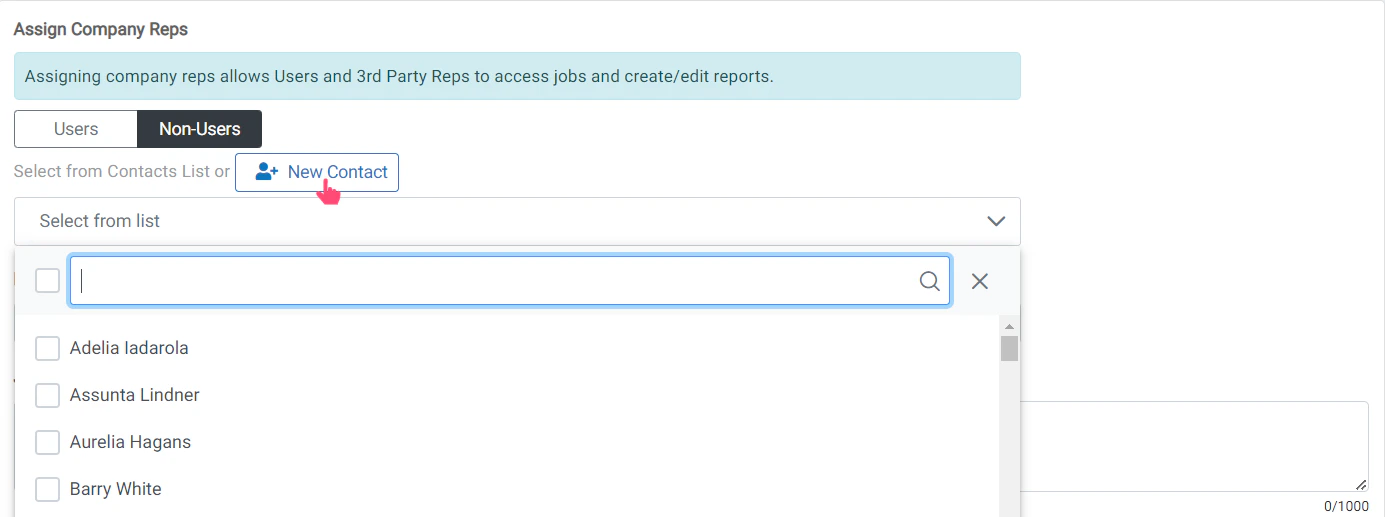Check the Adelia Iadarola checkbox
This screenshot has height=517, width=1385.
47,348
